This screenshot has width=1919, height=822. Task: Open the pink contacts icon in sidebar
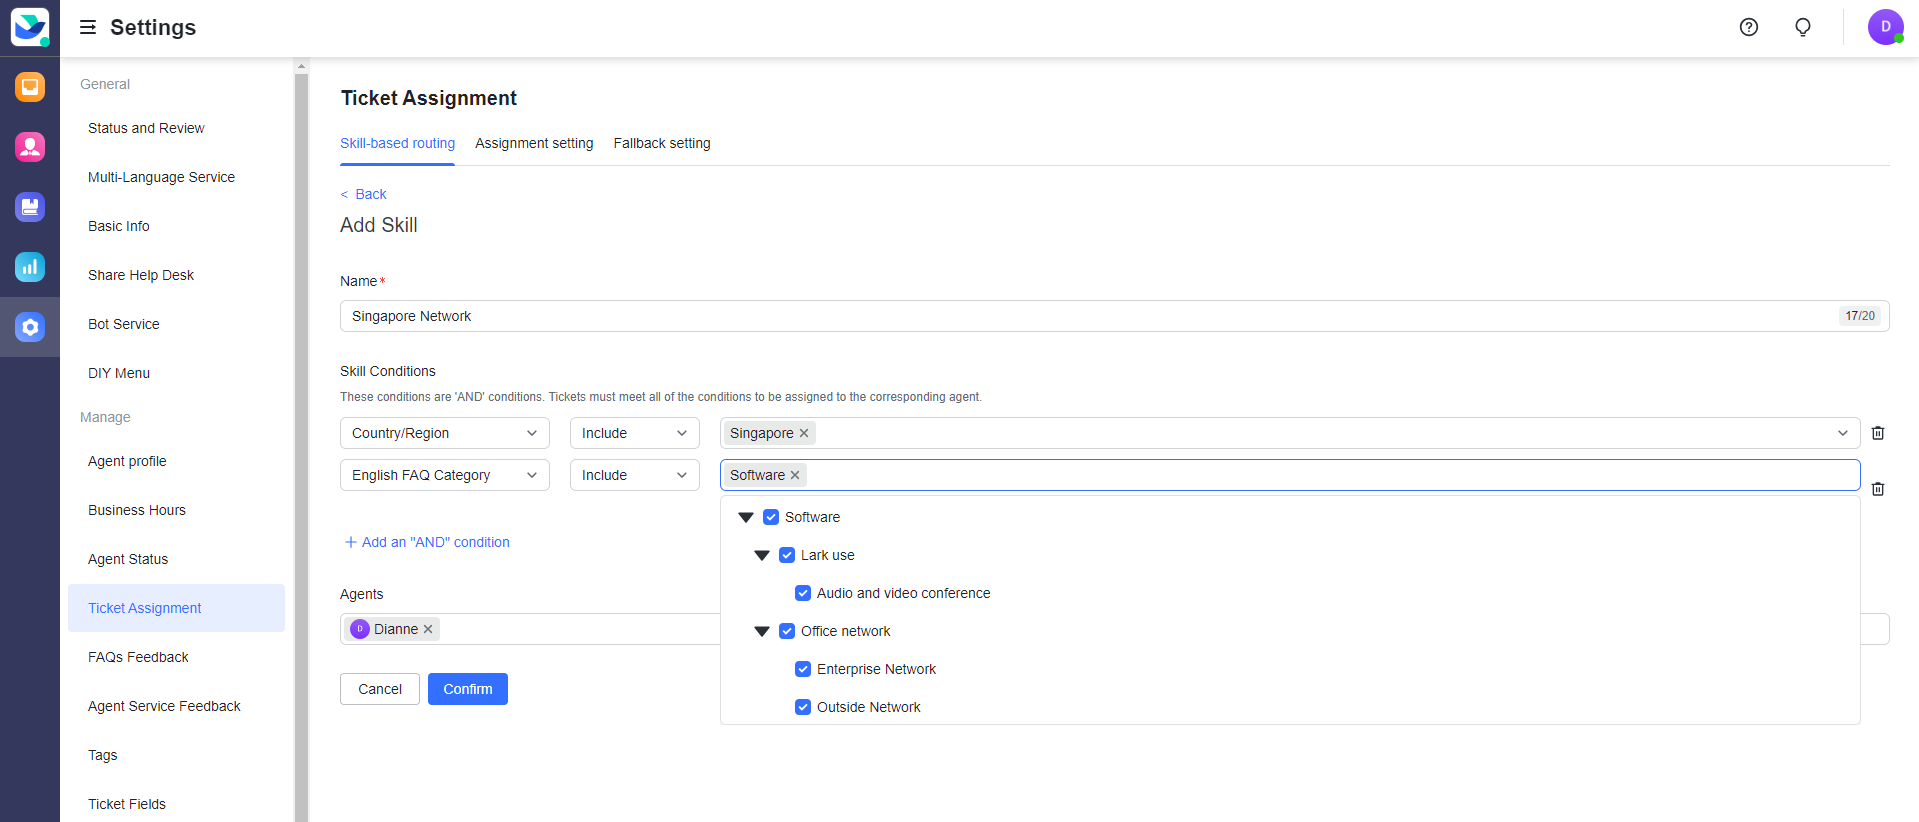(30, 147)
